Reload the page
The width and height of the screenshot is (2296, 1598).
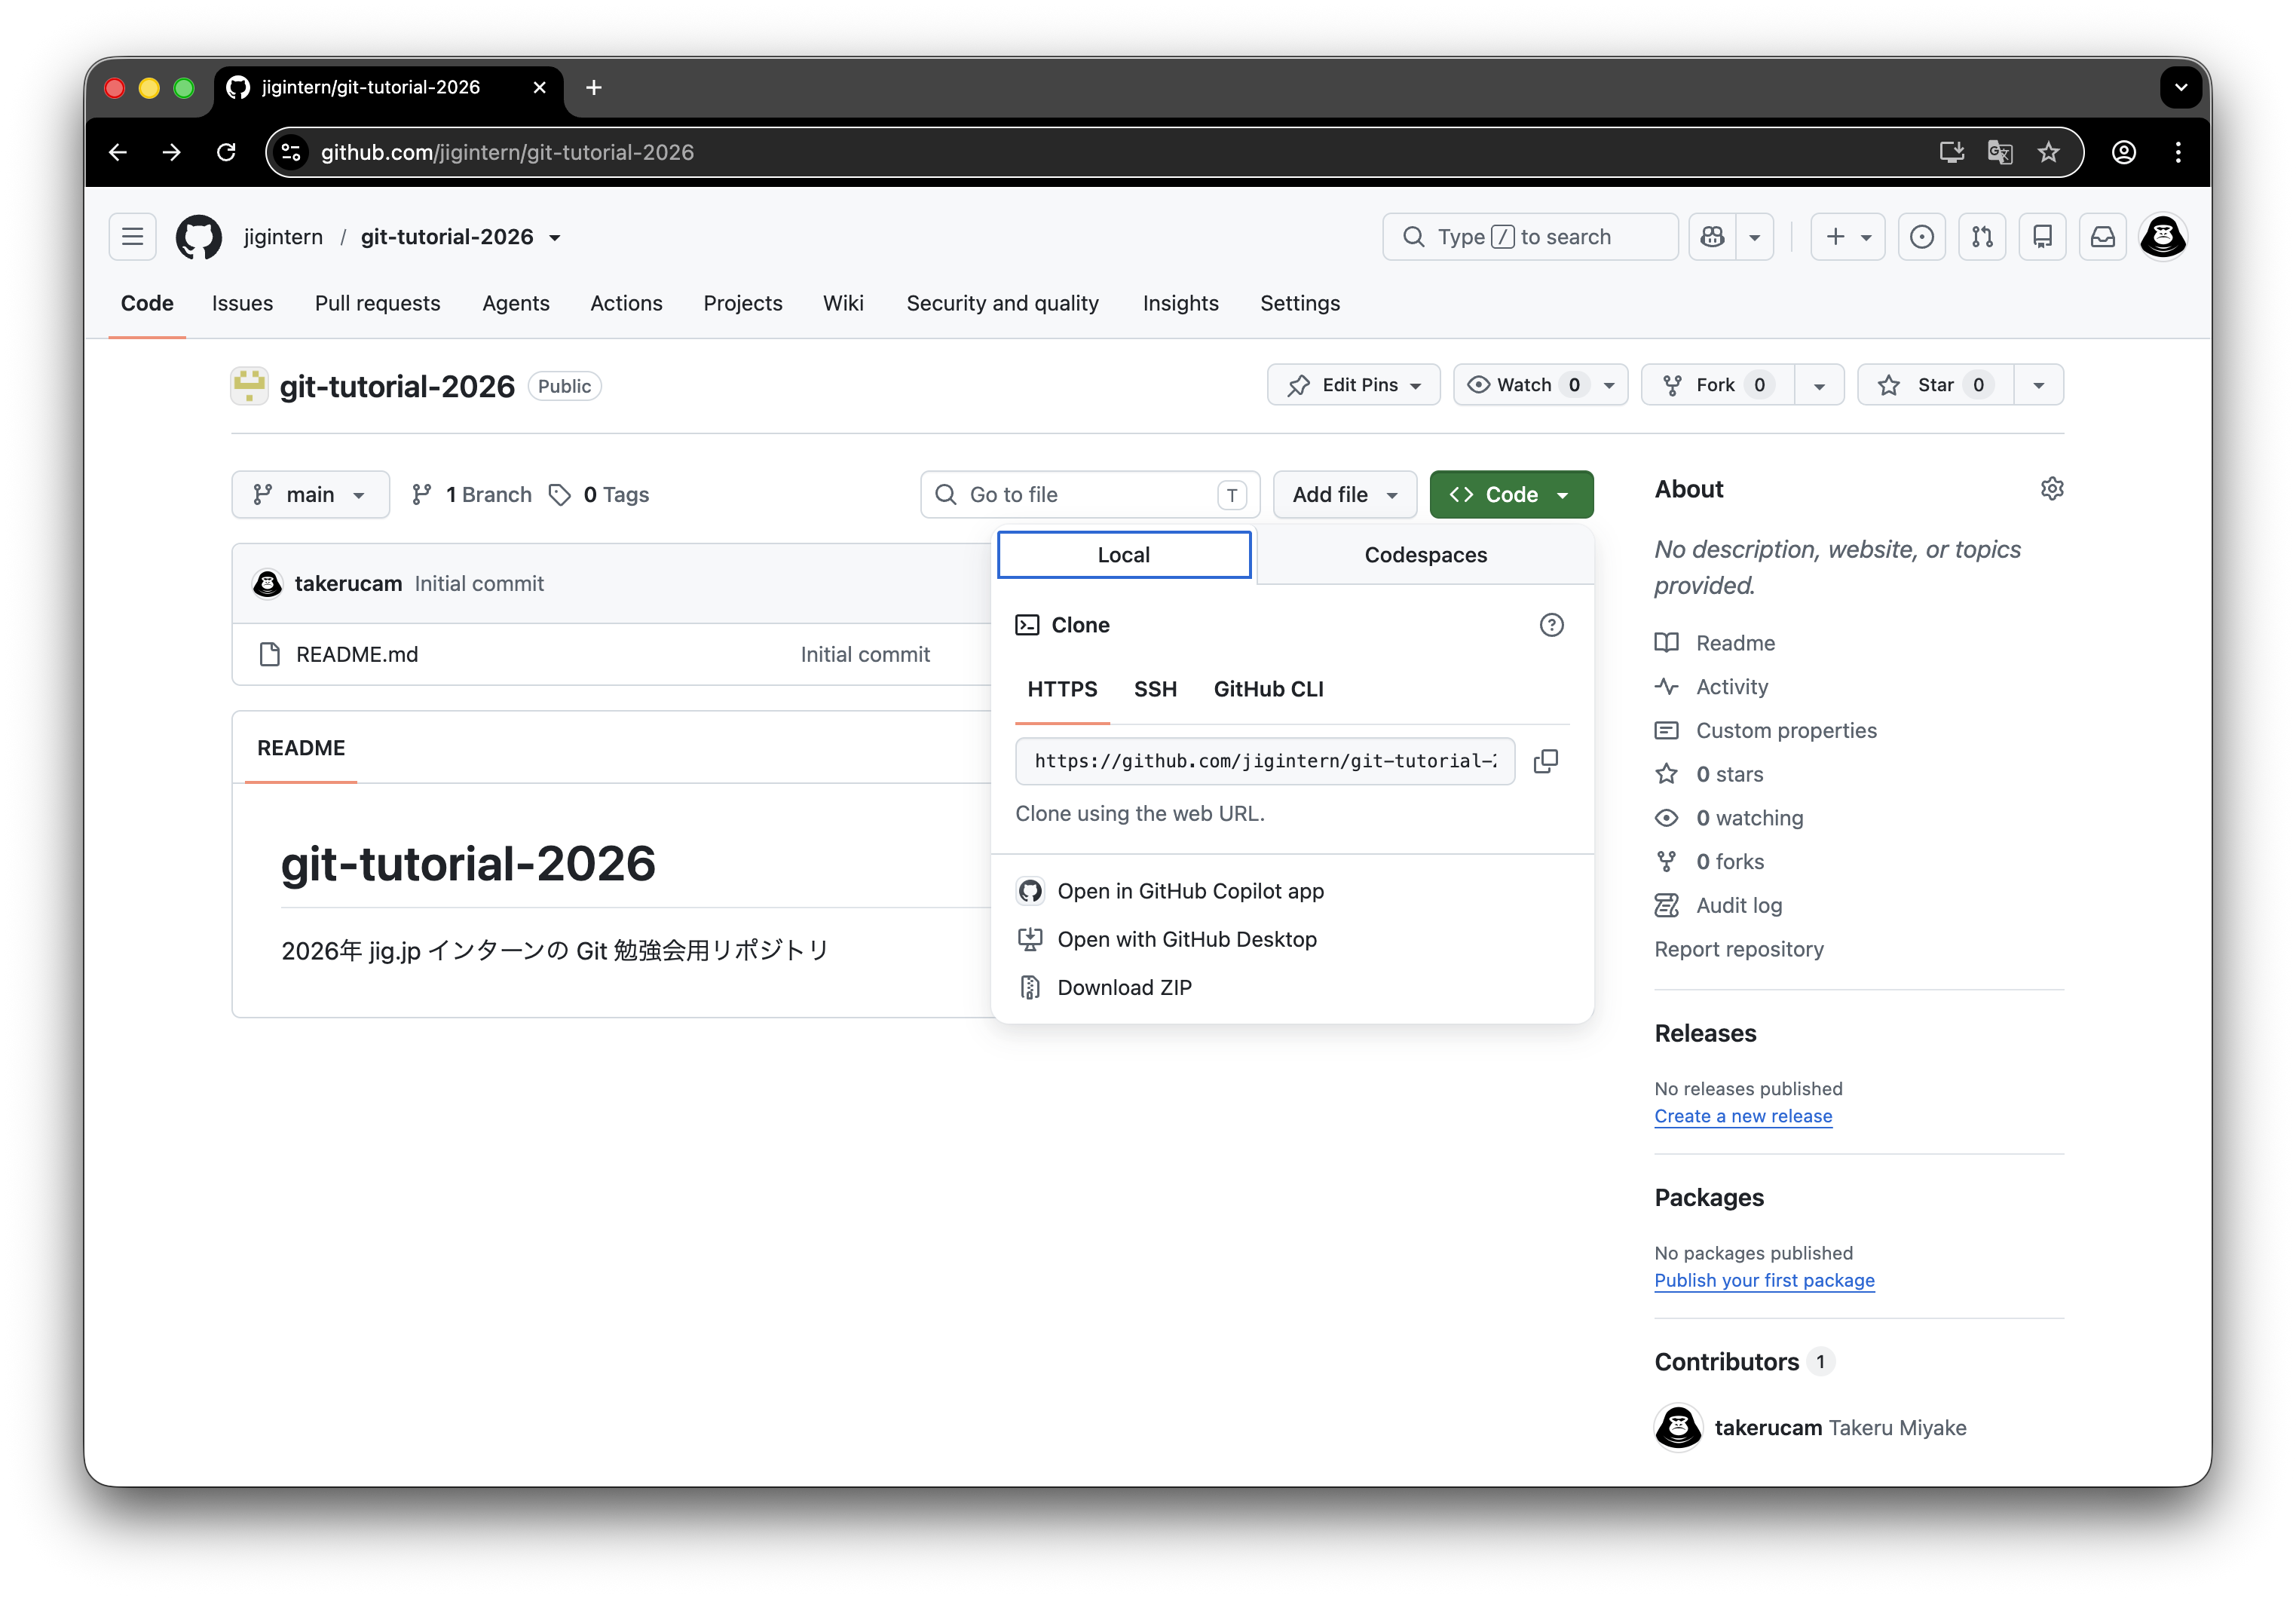pyautogui.click(x=226, y=152)
